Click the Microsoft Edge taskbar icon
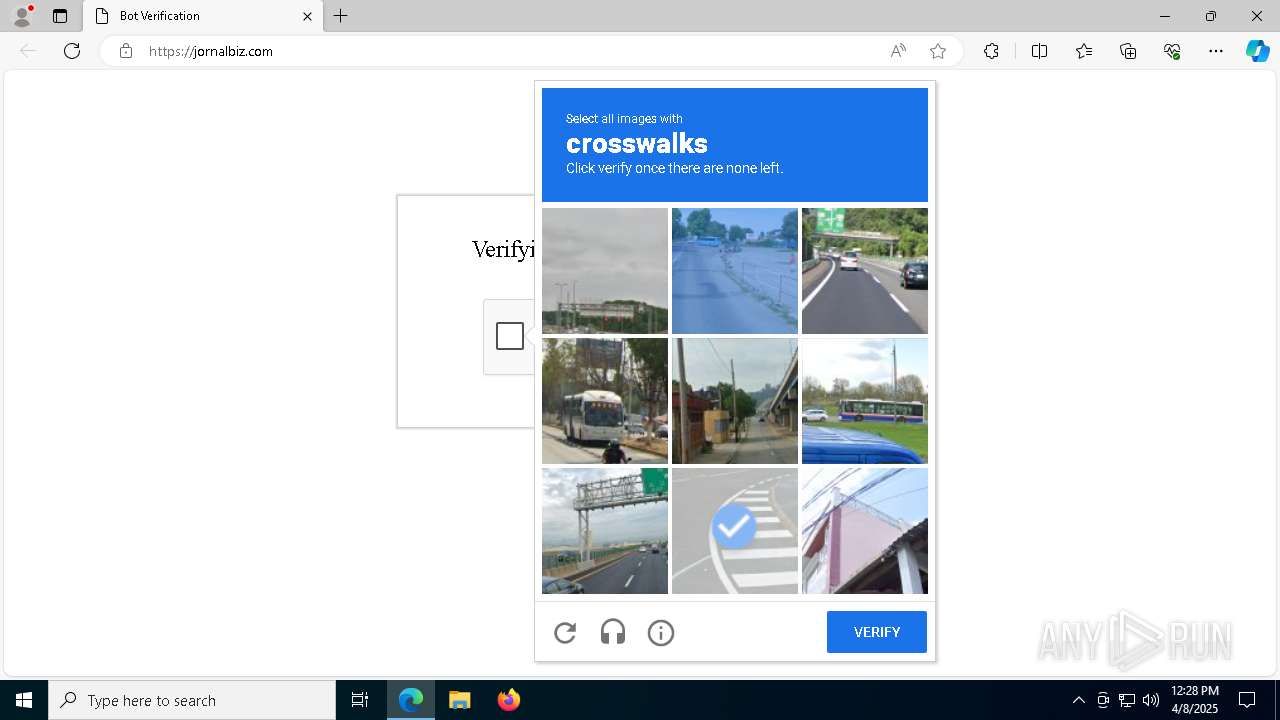1280x720 pixels. pyautogui.click(x=411, y=700)
